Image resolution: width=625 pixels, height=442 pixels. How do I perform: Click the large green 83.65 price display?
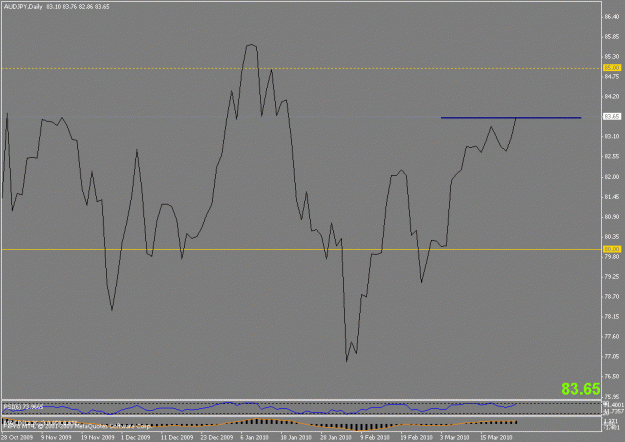pos(580,389)
